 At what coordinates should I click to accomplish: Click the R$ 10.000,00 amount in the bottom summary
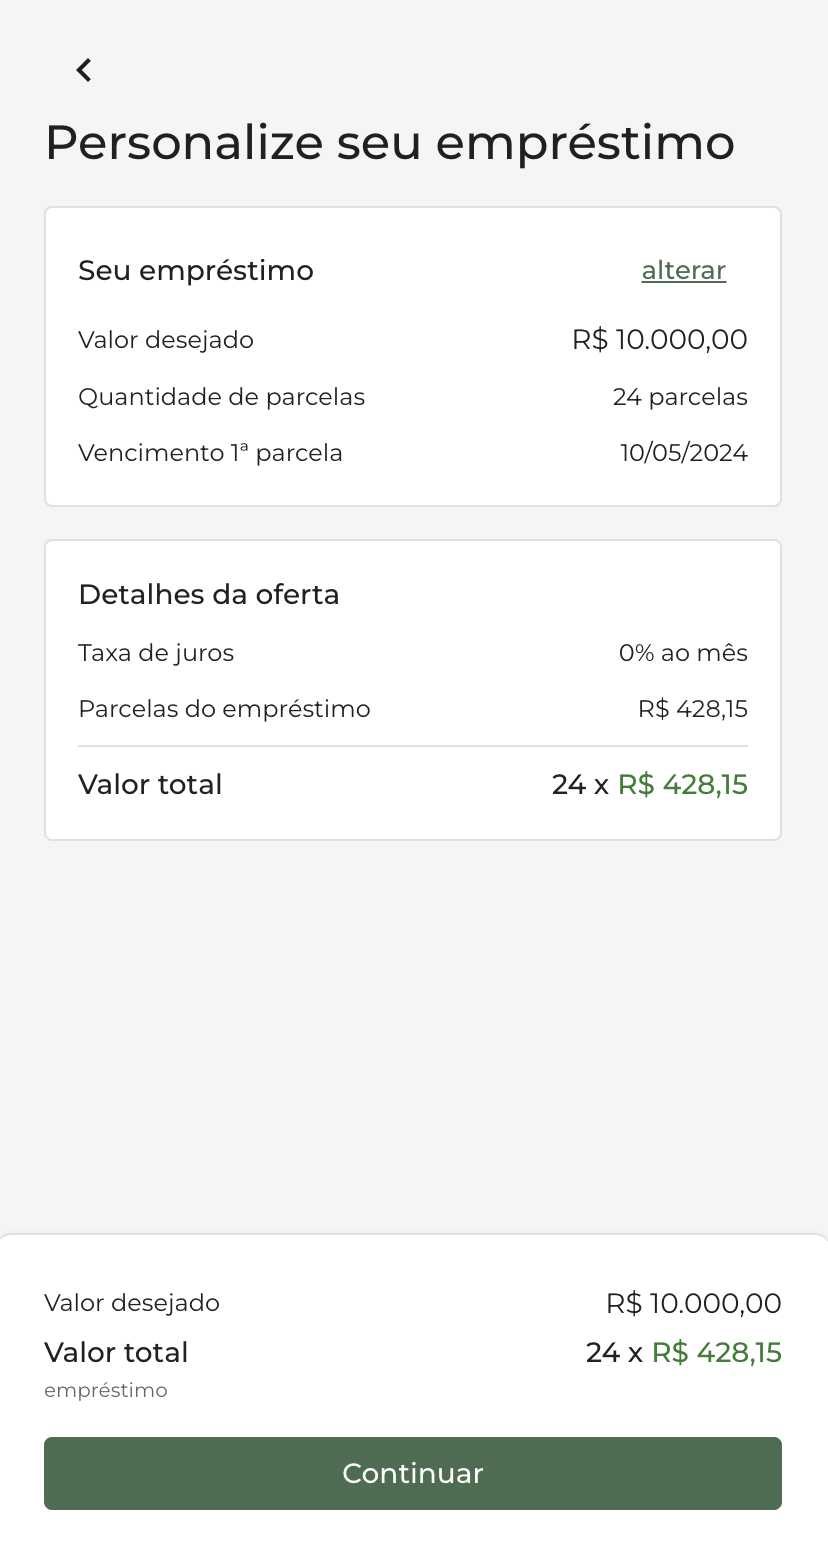[x=693, y=1304]
